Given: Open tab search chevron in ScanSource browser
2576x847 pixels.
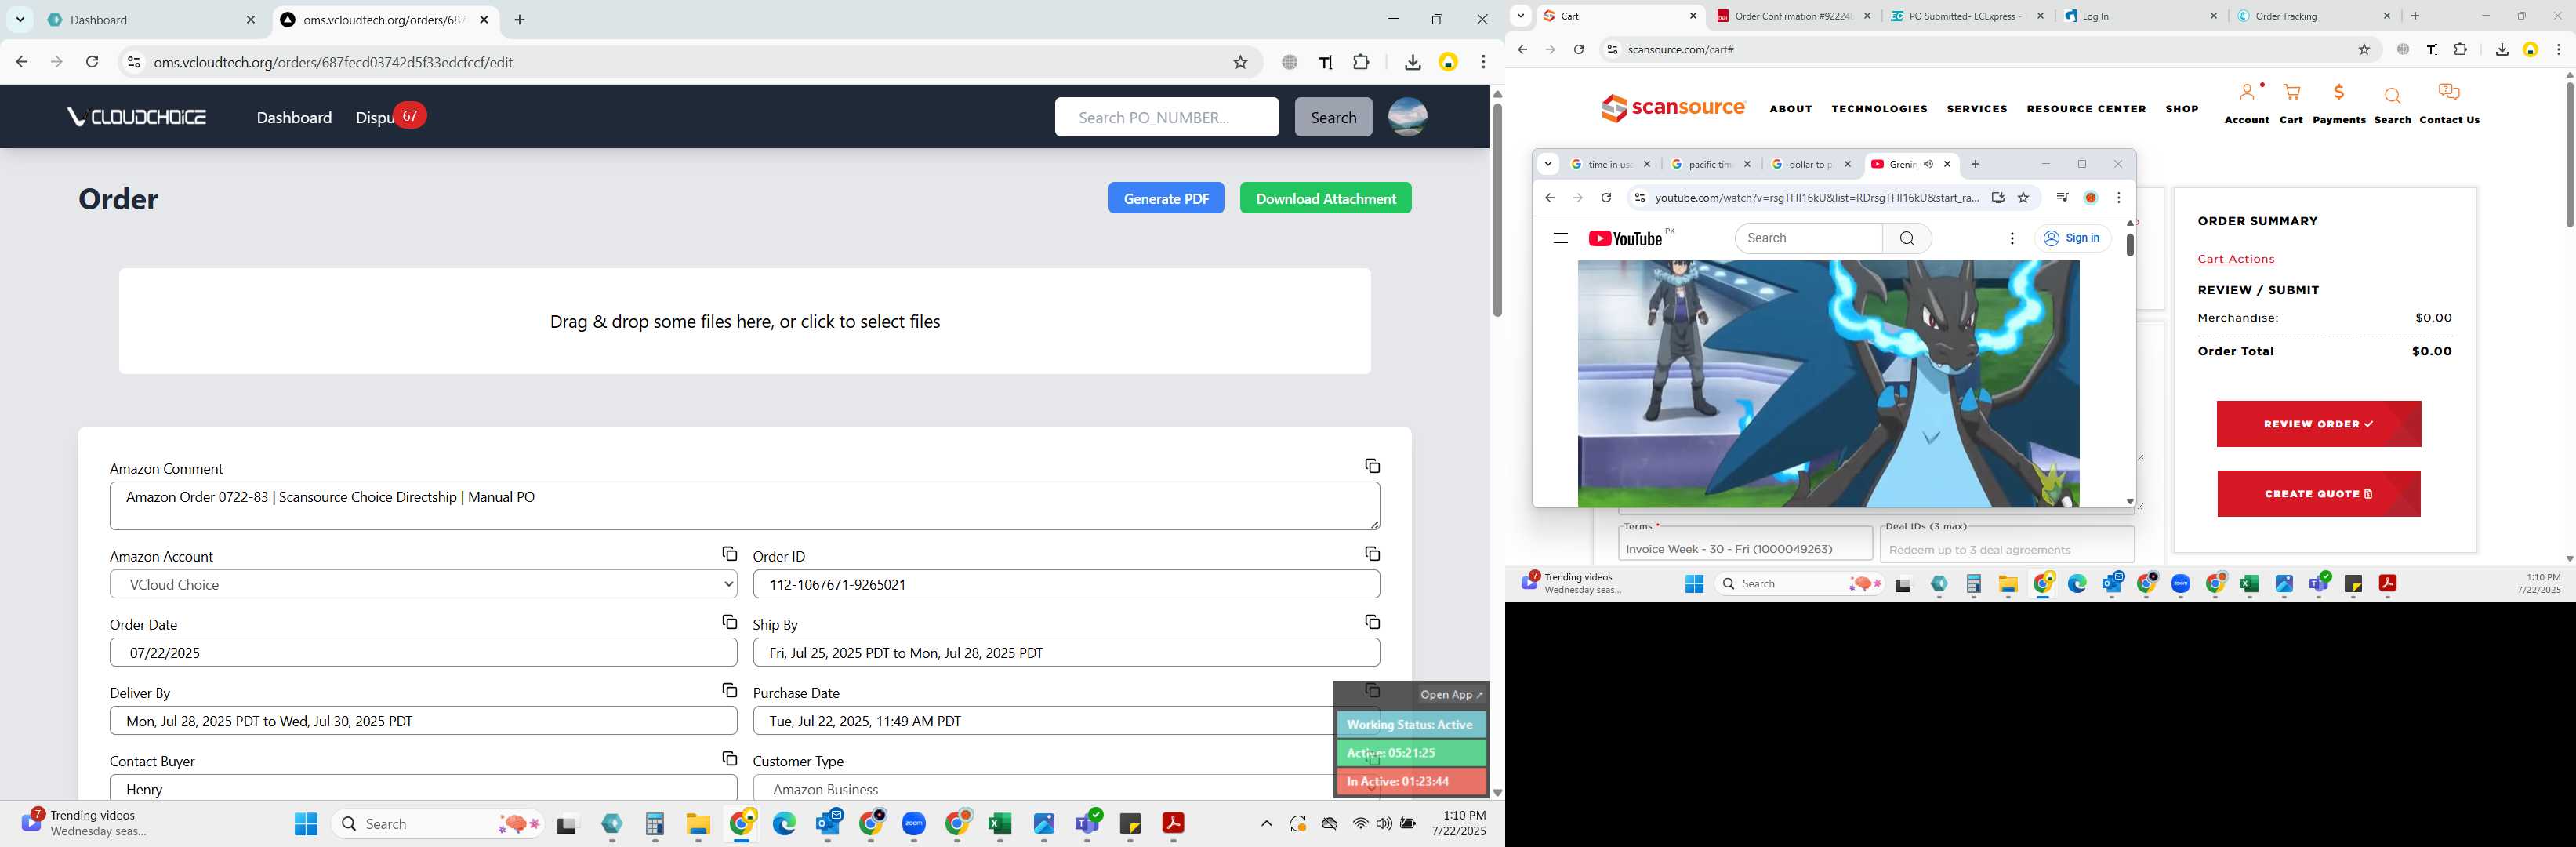Looking at the screenshot, I should click(x=1520, y=15).
